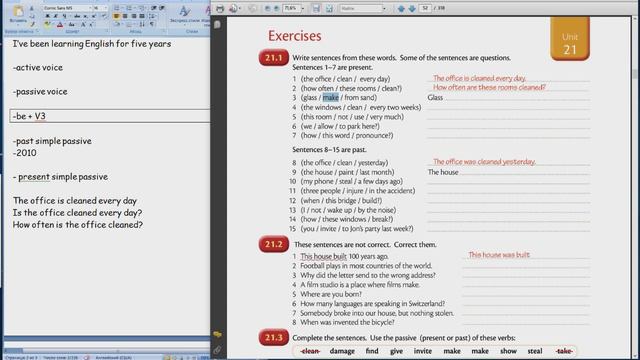The width and height of the screenshot is (640, 360).
Task: Click the fit width page icon
Action: click(316, 8)
